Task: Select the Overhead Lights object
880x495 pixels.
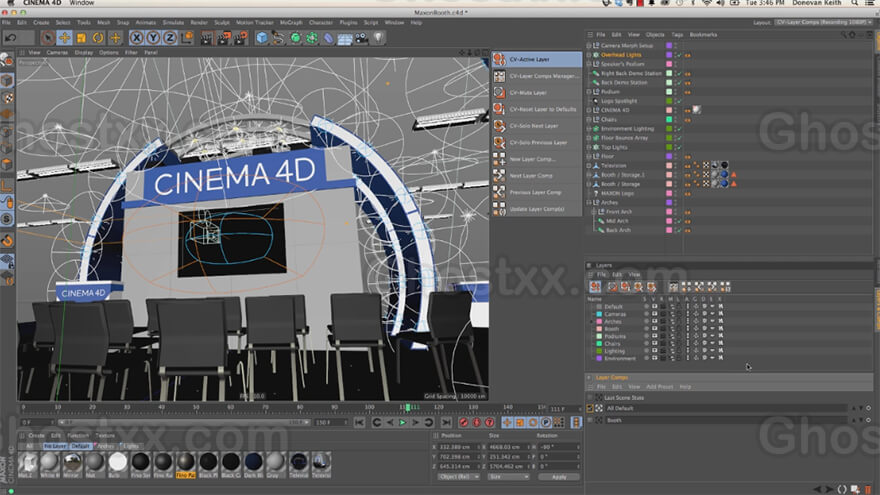Action: [x=621, y=55]
